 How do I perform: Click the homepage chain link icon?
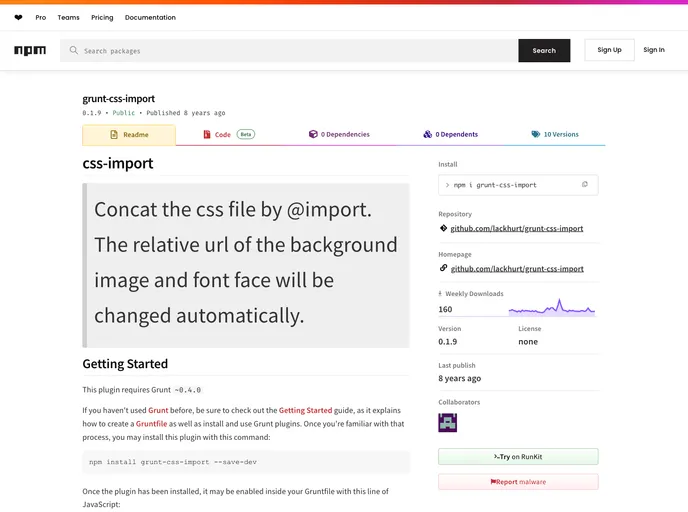coord(443,268)
